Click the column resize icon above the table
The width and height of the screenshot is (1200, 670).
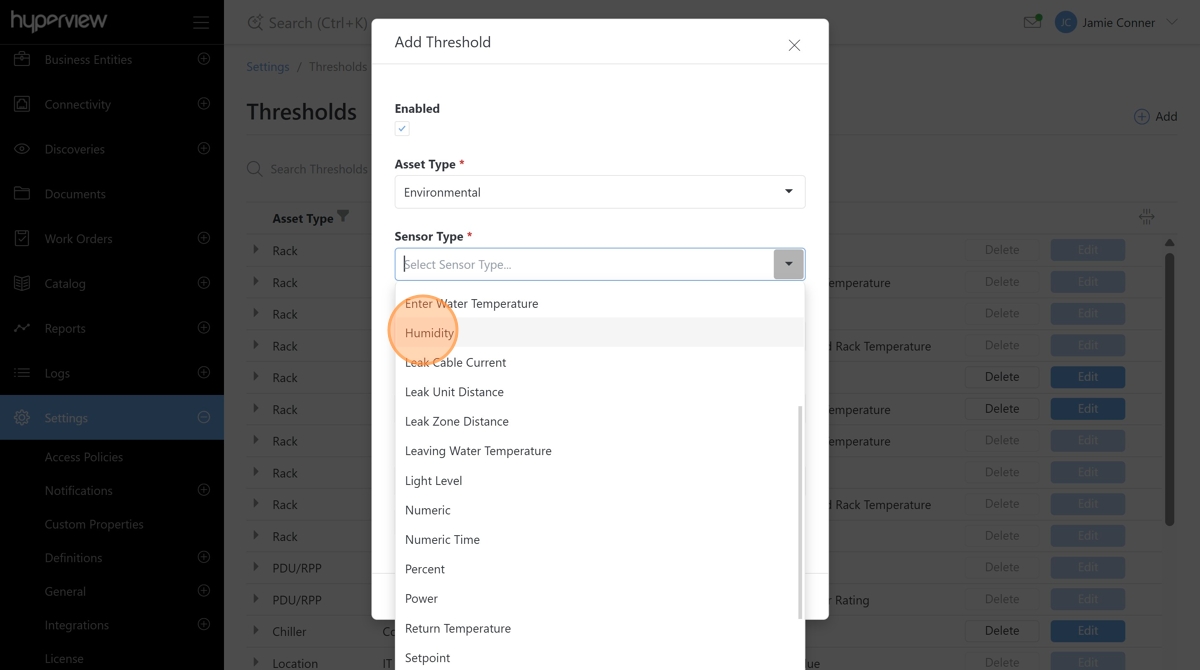(1146, 217)
